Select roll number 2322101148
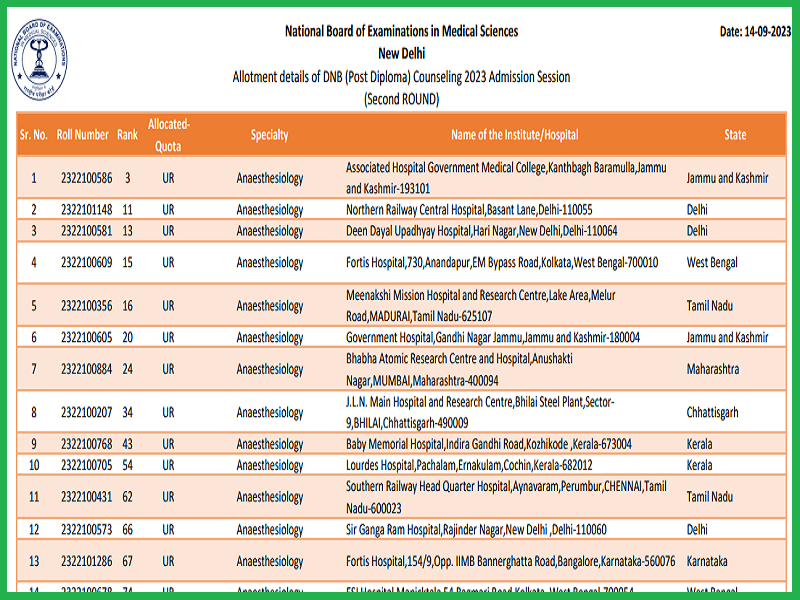The height and width of the screenshot is (600, 800). (x=87, y=210)
